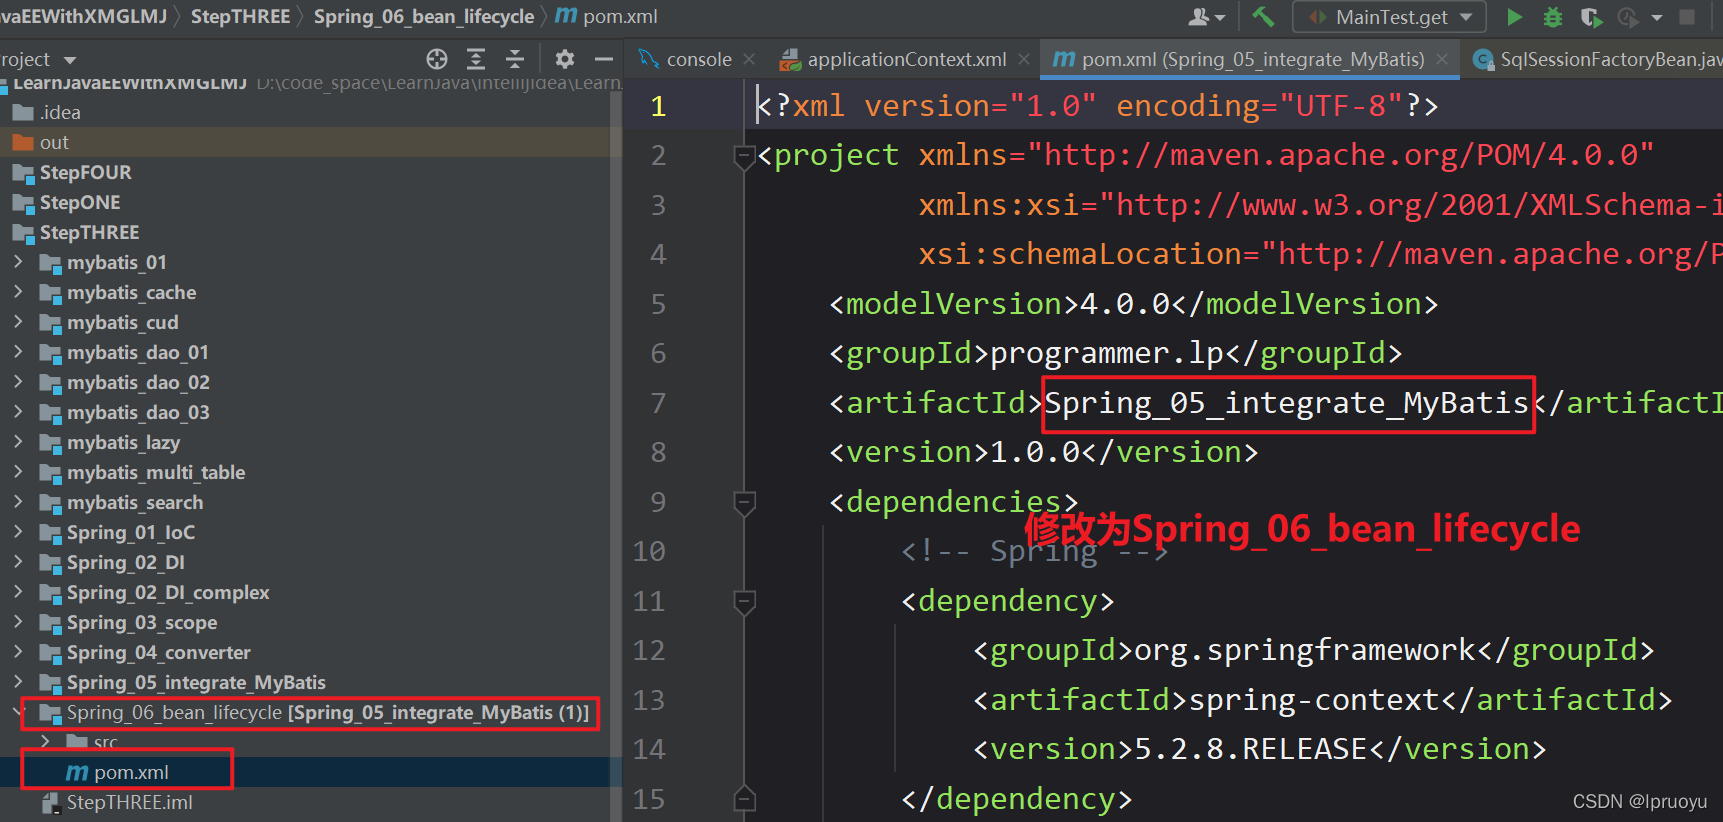Fold the dependencies block at line 9

point(744,502)
